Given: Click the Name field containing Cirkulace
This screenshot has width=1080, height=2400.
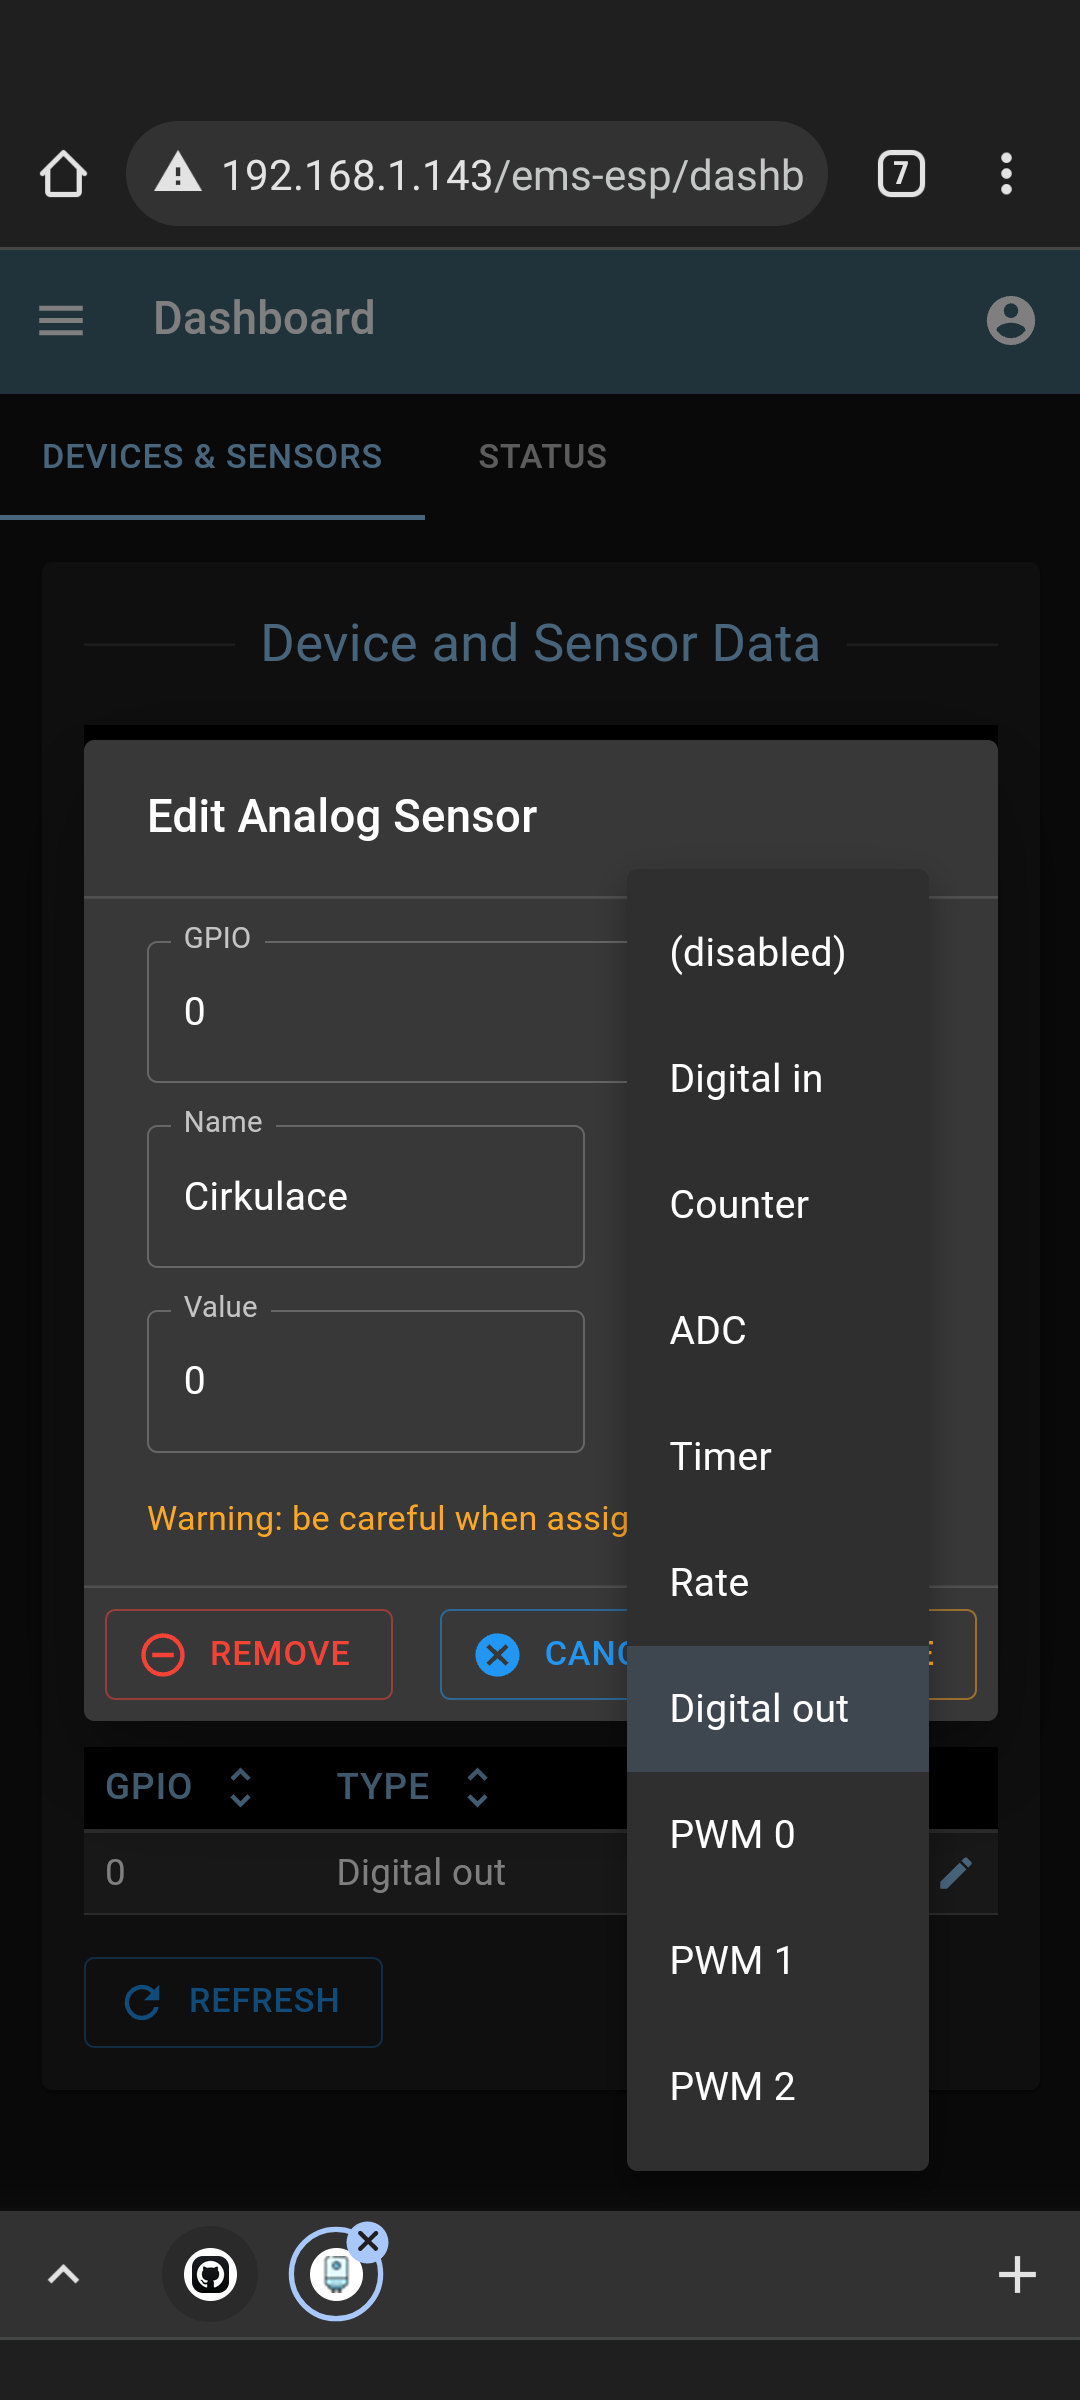Looking at the screenshot, I should tap(365, 1196).
